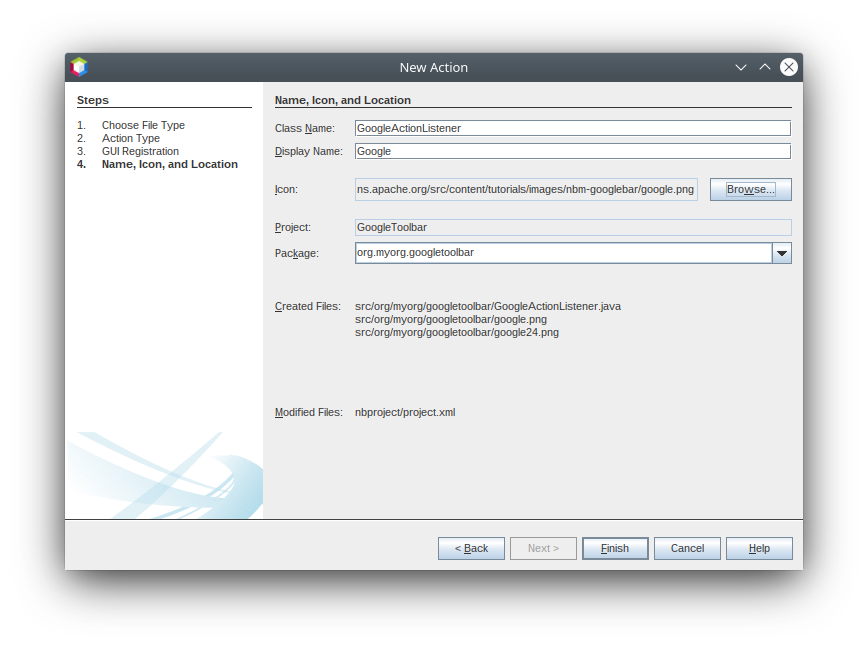Cancel the New Action wizard

click(687, 548)
